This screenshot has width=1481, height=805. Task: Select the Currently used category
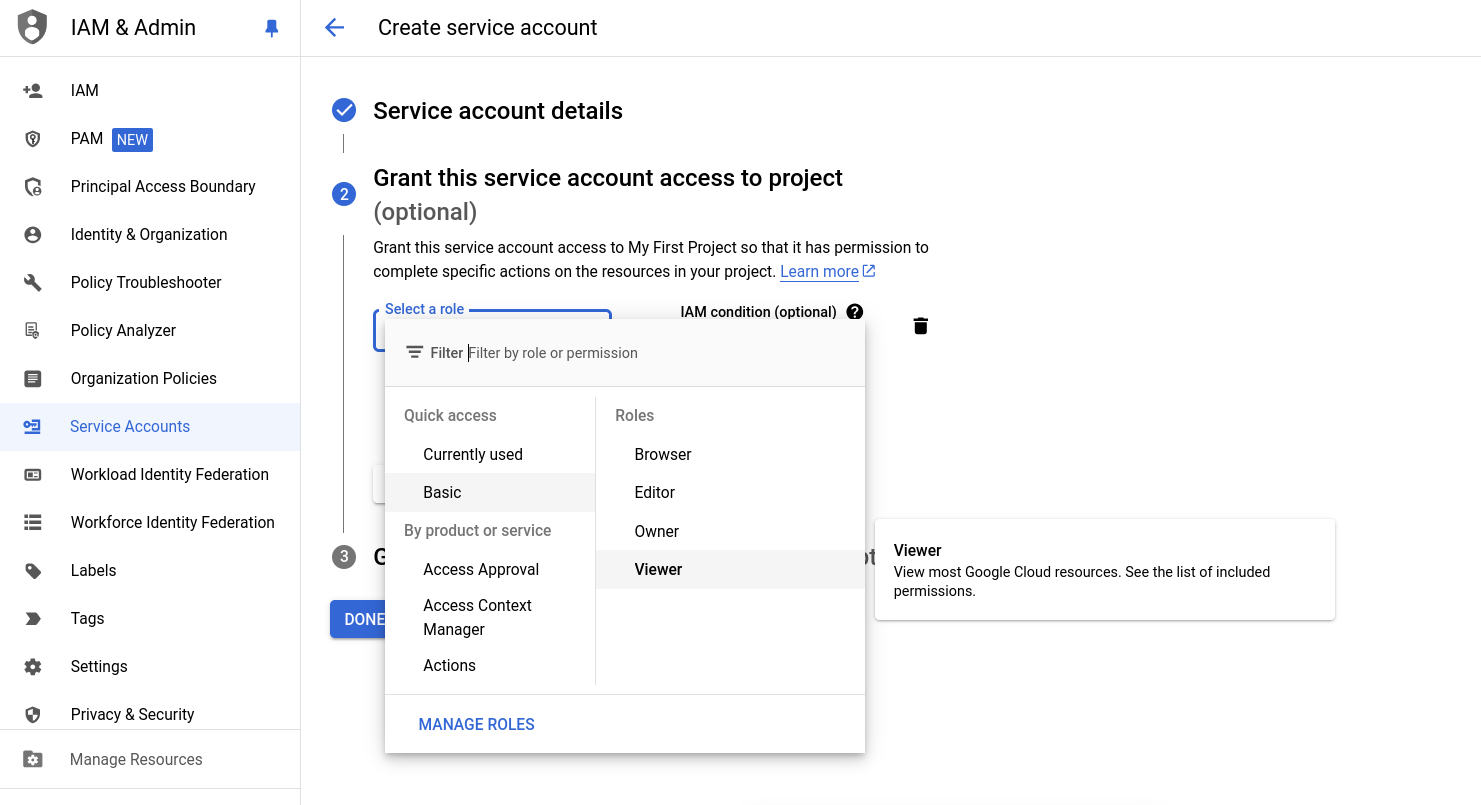pyautogui.click(x=490, y=455)
